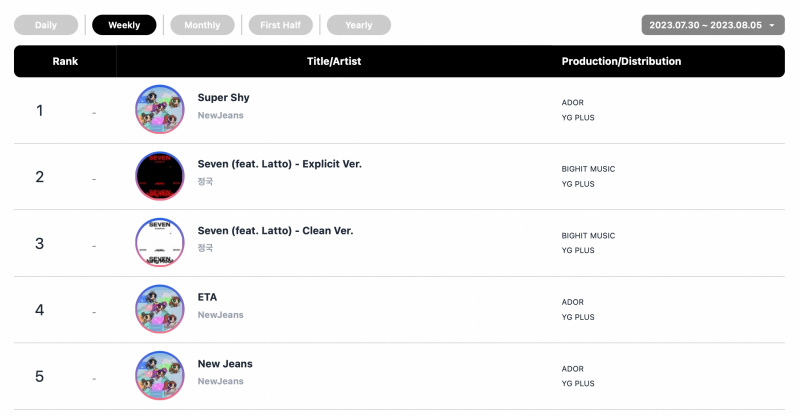Open the Super Shy song title

[223, 97]
